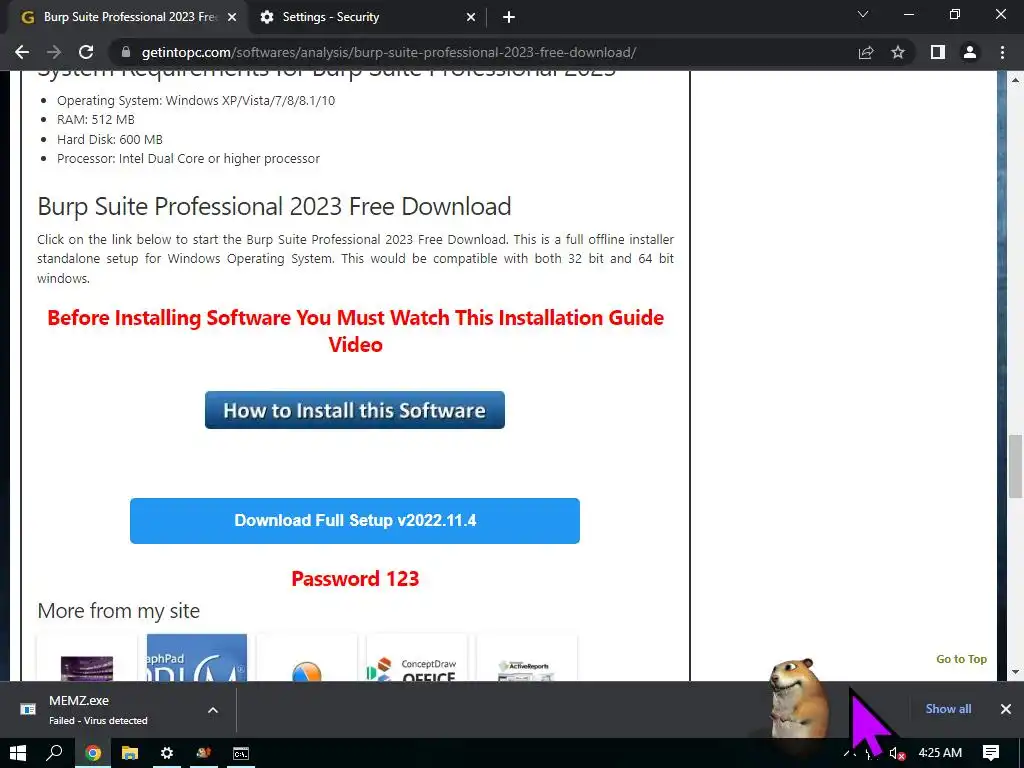Open the Chrome profile menu

(x=970, y=52)
